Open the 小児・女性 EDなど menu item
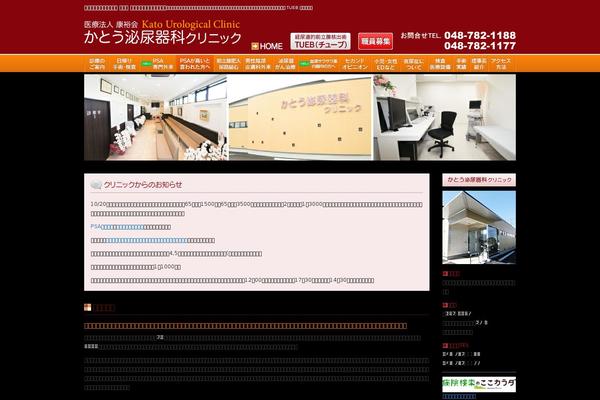Screen dimensions: 600x400 click(385, 64)
